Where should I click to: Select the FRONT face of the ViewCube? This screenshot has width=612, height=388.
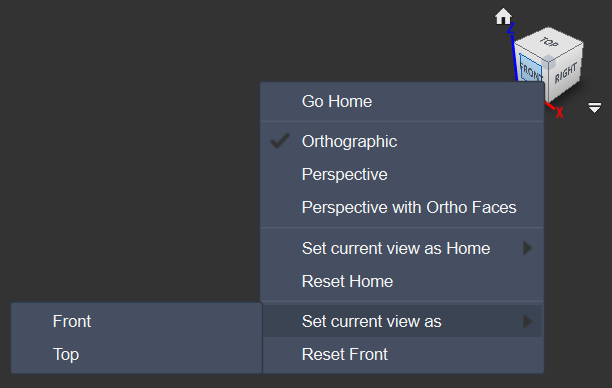click(532, 70)
